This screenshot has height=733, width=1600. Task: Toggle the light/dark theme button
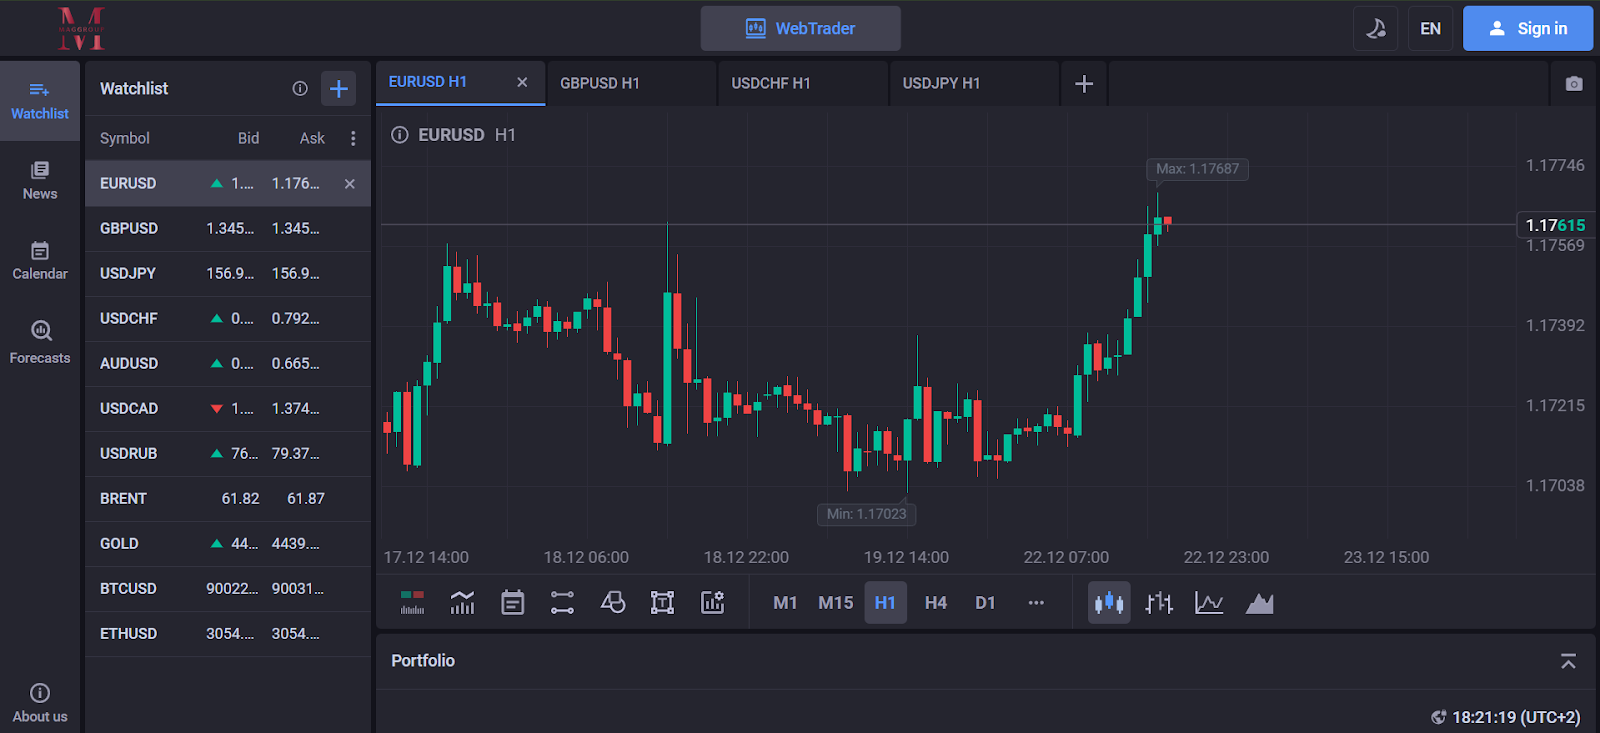(x=1376, y=29)
